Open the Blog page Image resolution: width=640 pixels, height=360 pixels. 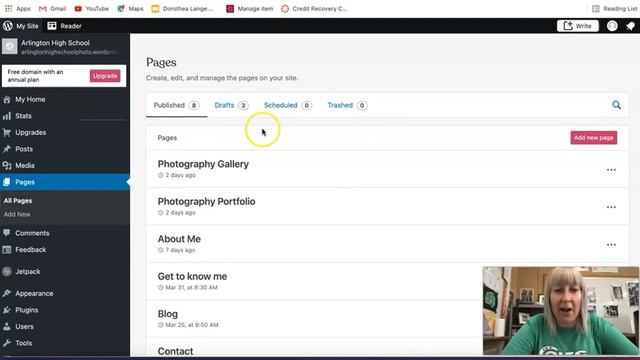pyautogui.click(x=168, y=314)
